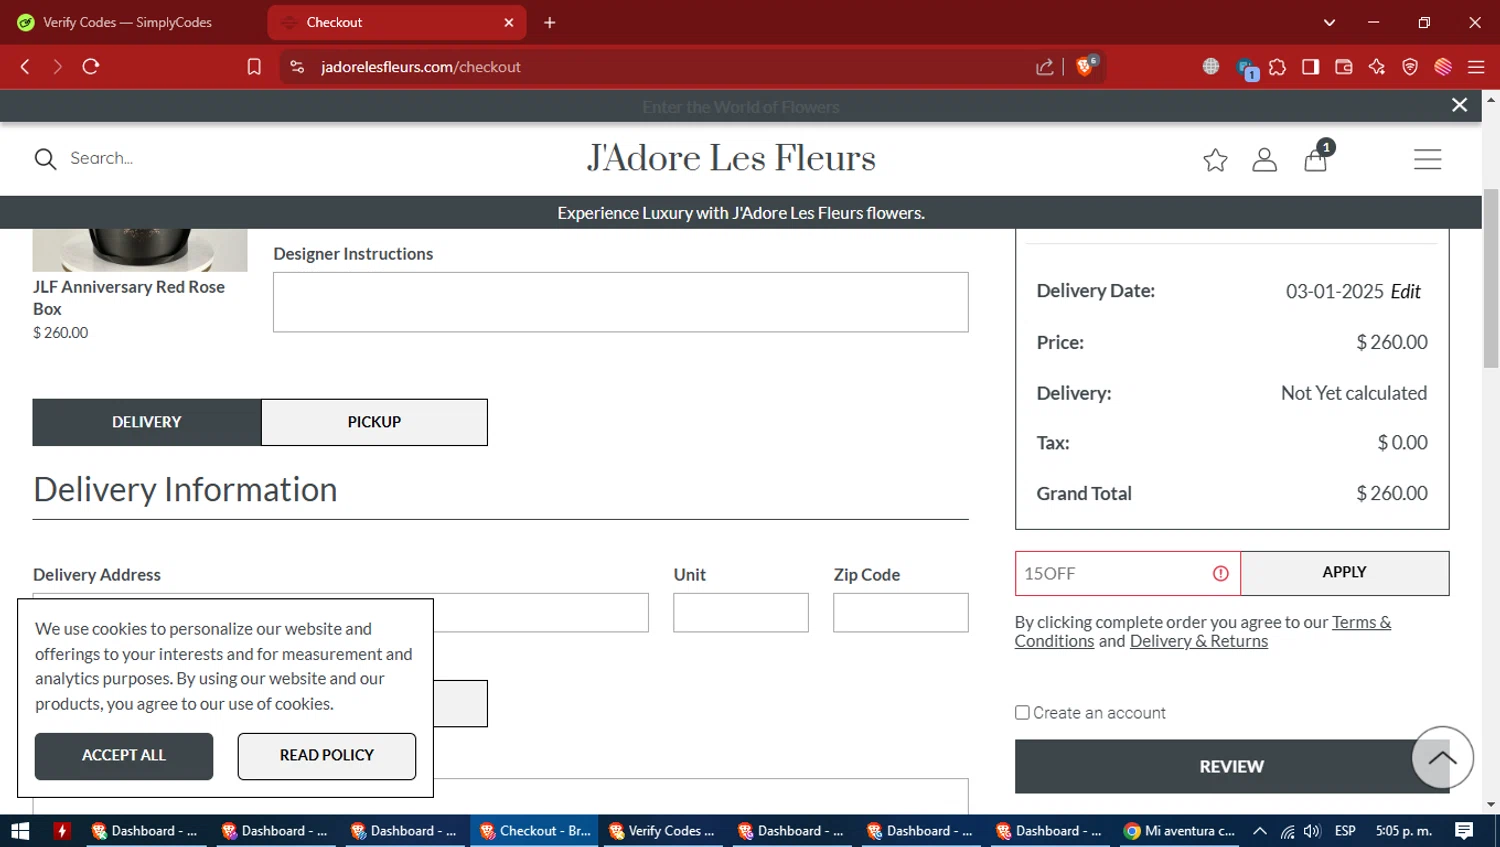
Task: Reload the checkout page
Action: coord(91,67)
